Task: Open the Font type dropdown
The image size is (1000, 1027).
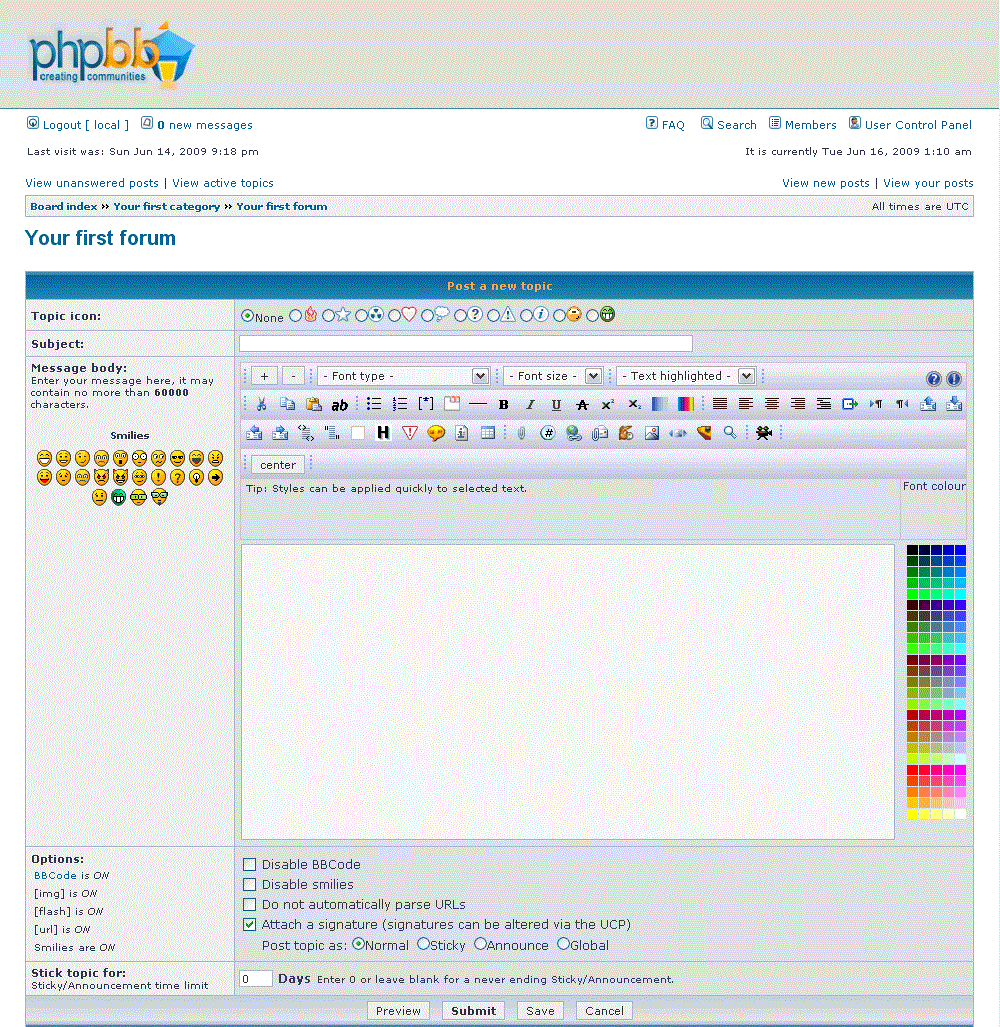Action: [x=403, y=376]
